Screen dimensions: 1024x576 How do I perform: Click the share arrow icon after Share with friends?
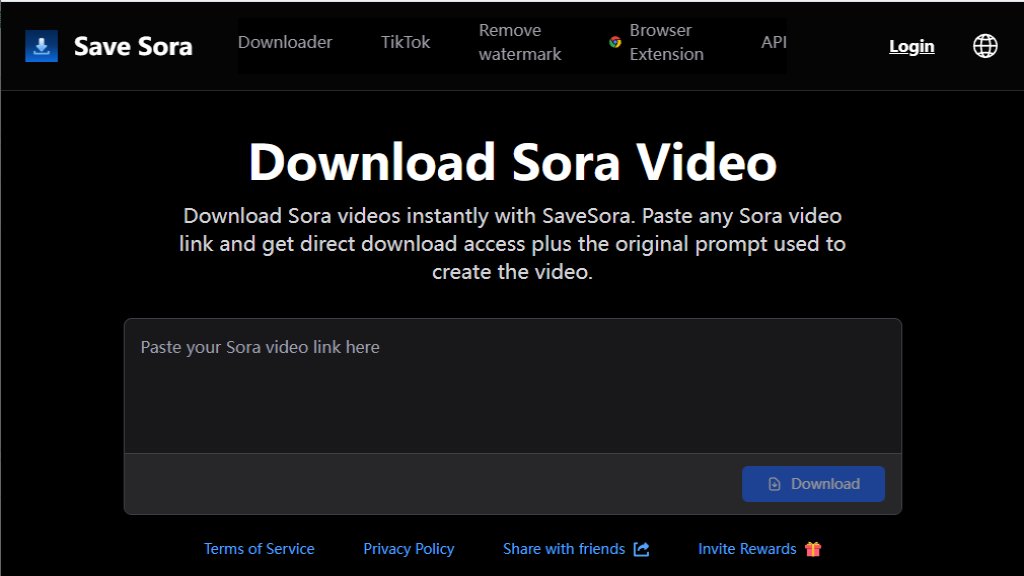point(641,549)
